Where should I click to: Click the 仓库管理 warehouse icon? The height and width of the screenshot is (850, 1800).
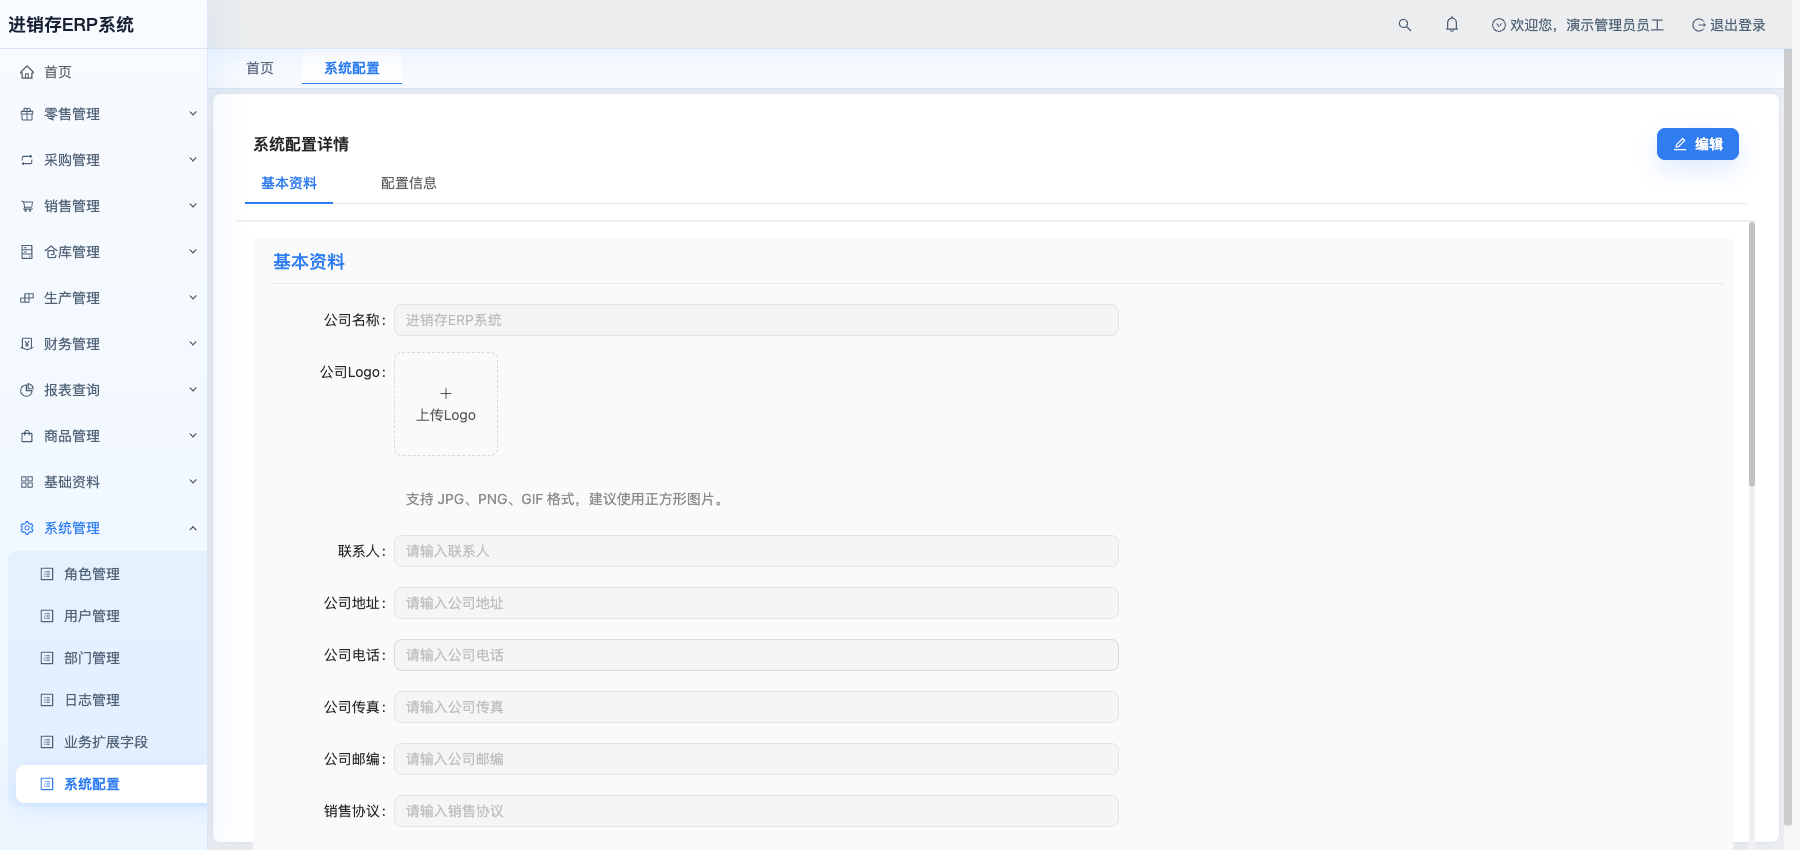(27, 252)
